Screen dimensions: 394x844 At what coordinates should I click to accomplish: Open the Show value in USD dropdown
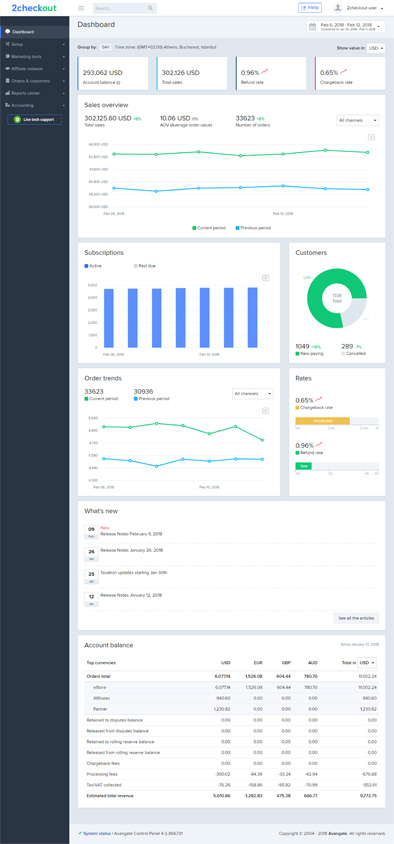click(x=376, y=48)
